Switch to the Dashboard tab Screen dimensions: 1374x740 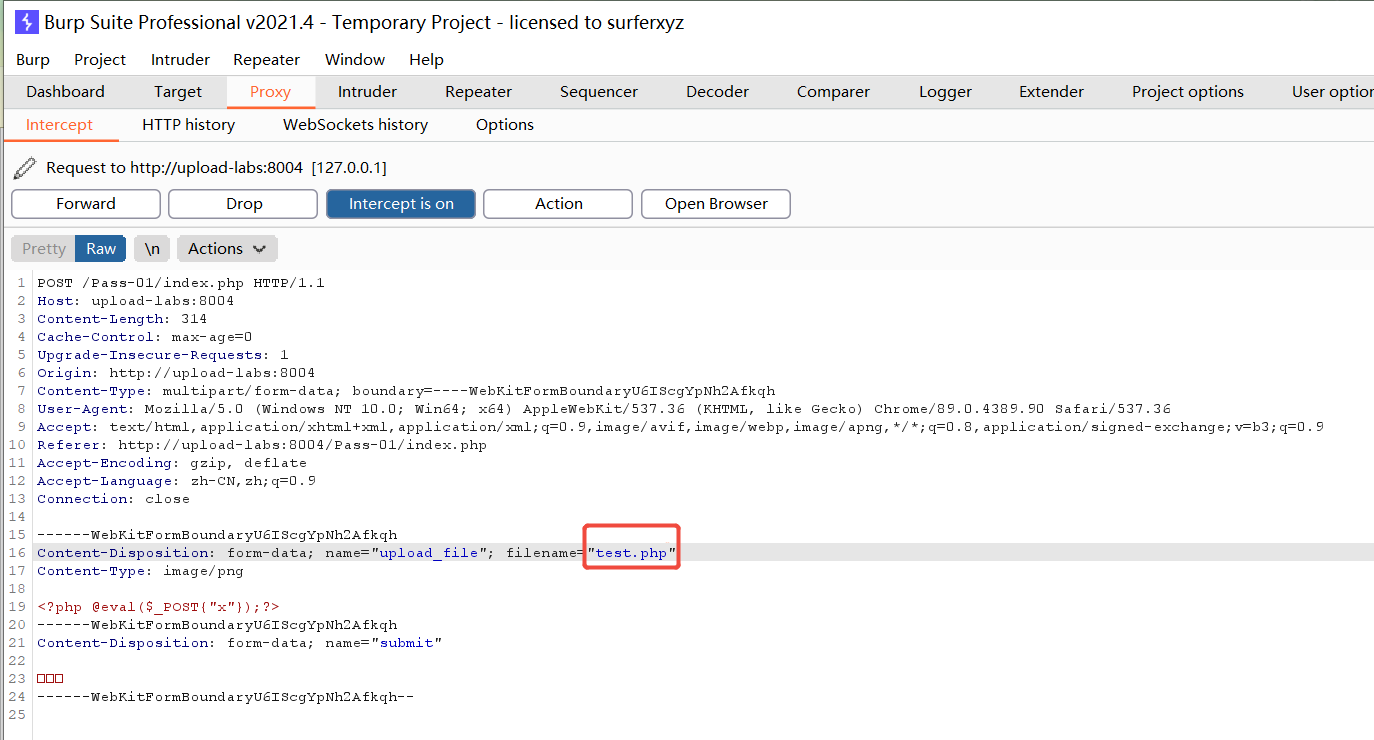pyautogui.click(x=65, y=92)
